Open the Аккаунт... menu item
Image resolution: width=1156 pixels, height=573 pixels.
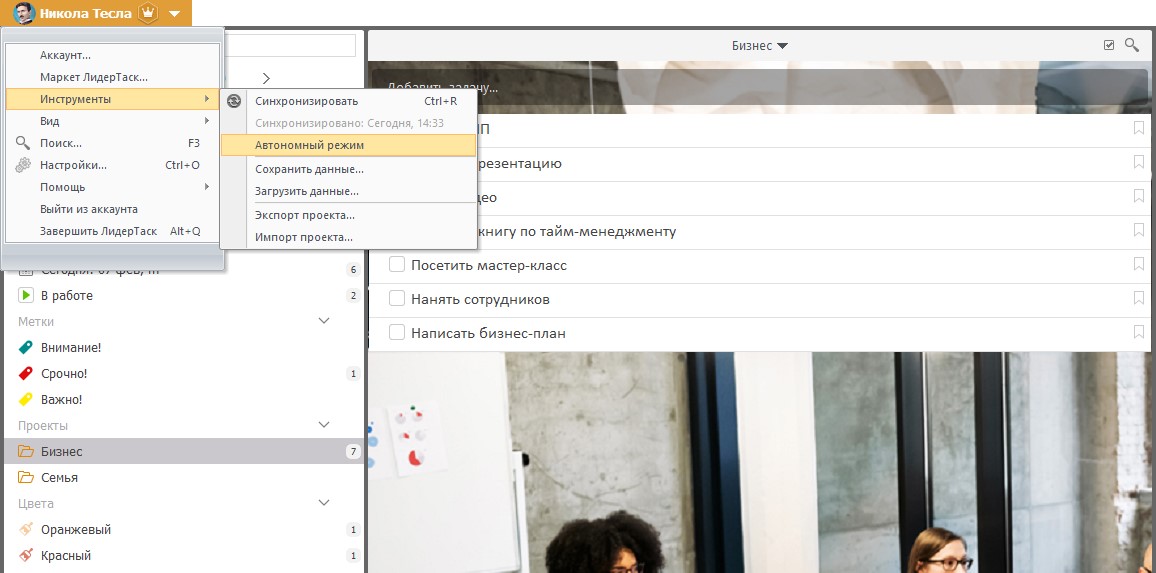tap(113, 55)
